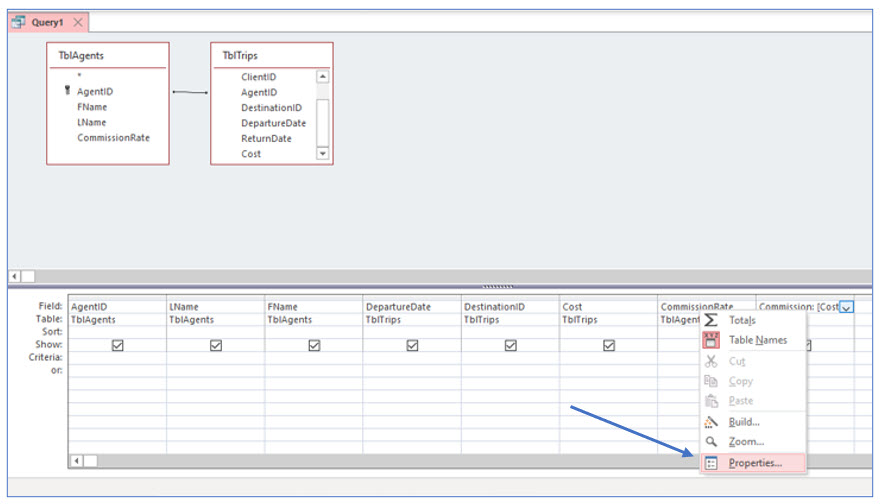Screen dimensions: 884x504
Task: Select Cut in the context menu
Action: (x=753, y=361)
